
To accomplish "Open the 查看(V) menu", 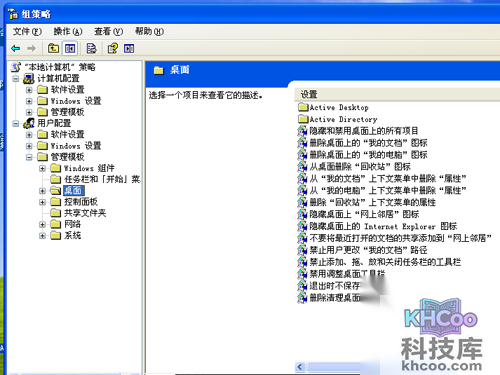I will coord(108,31).
